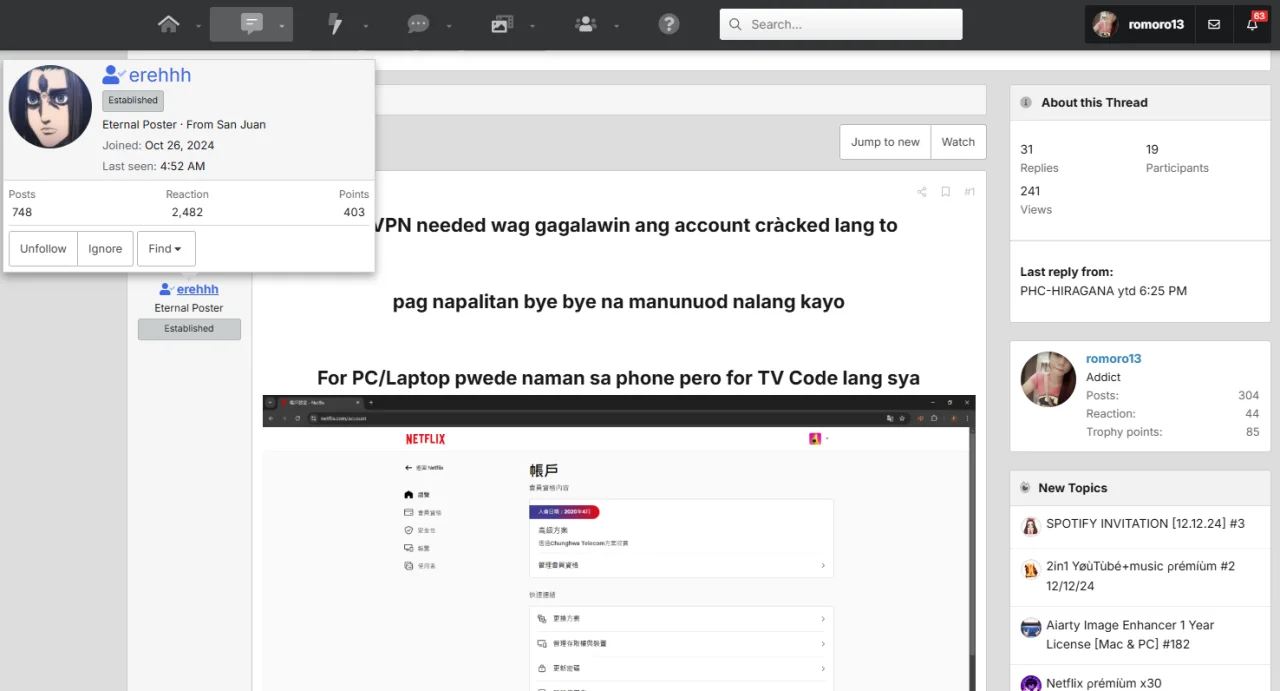
Task: Click the San Juan location link
Action: click(x=240, y=124)
